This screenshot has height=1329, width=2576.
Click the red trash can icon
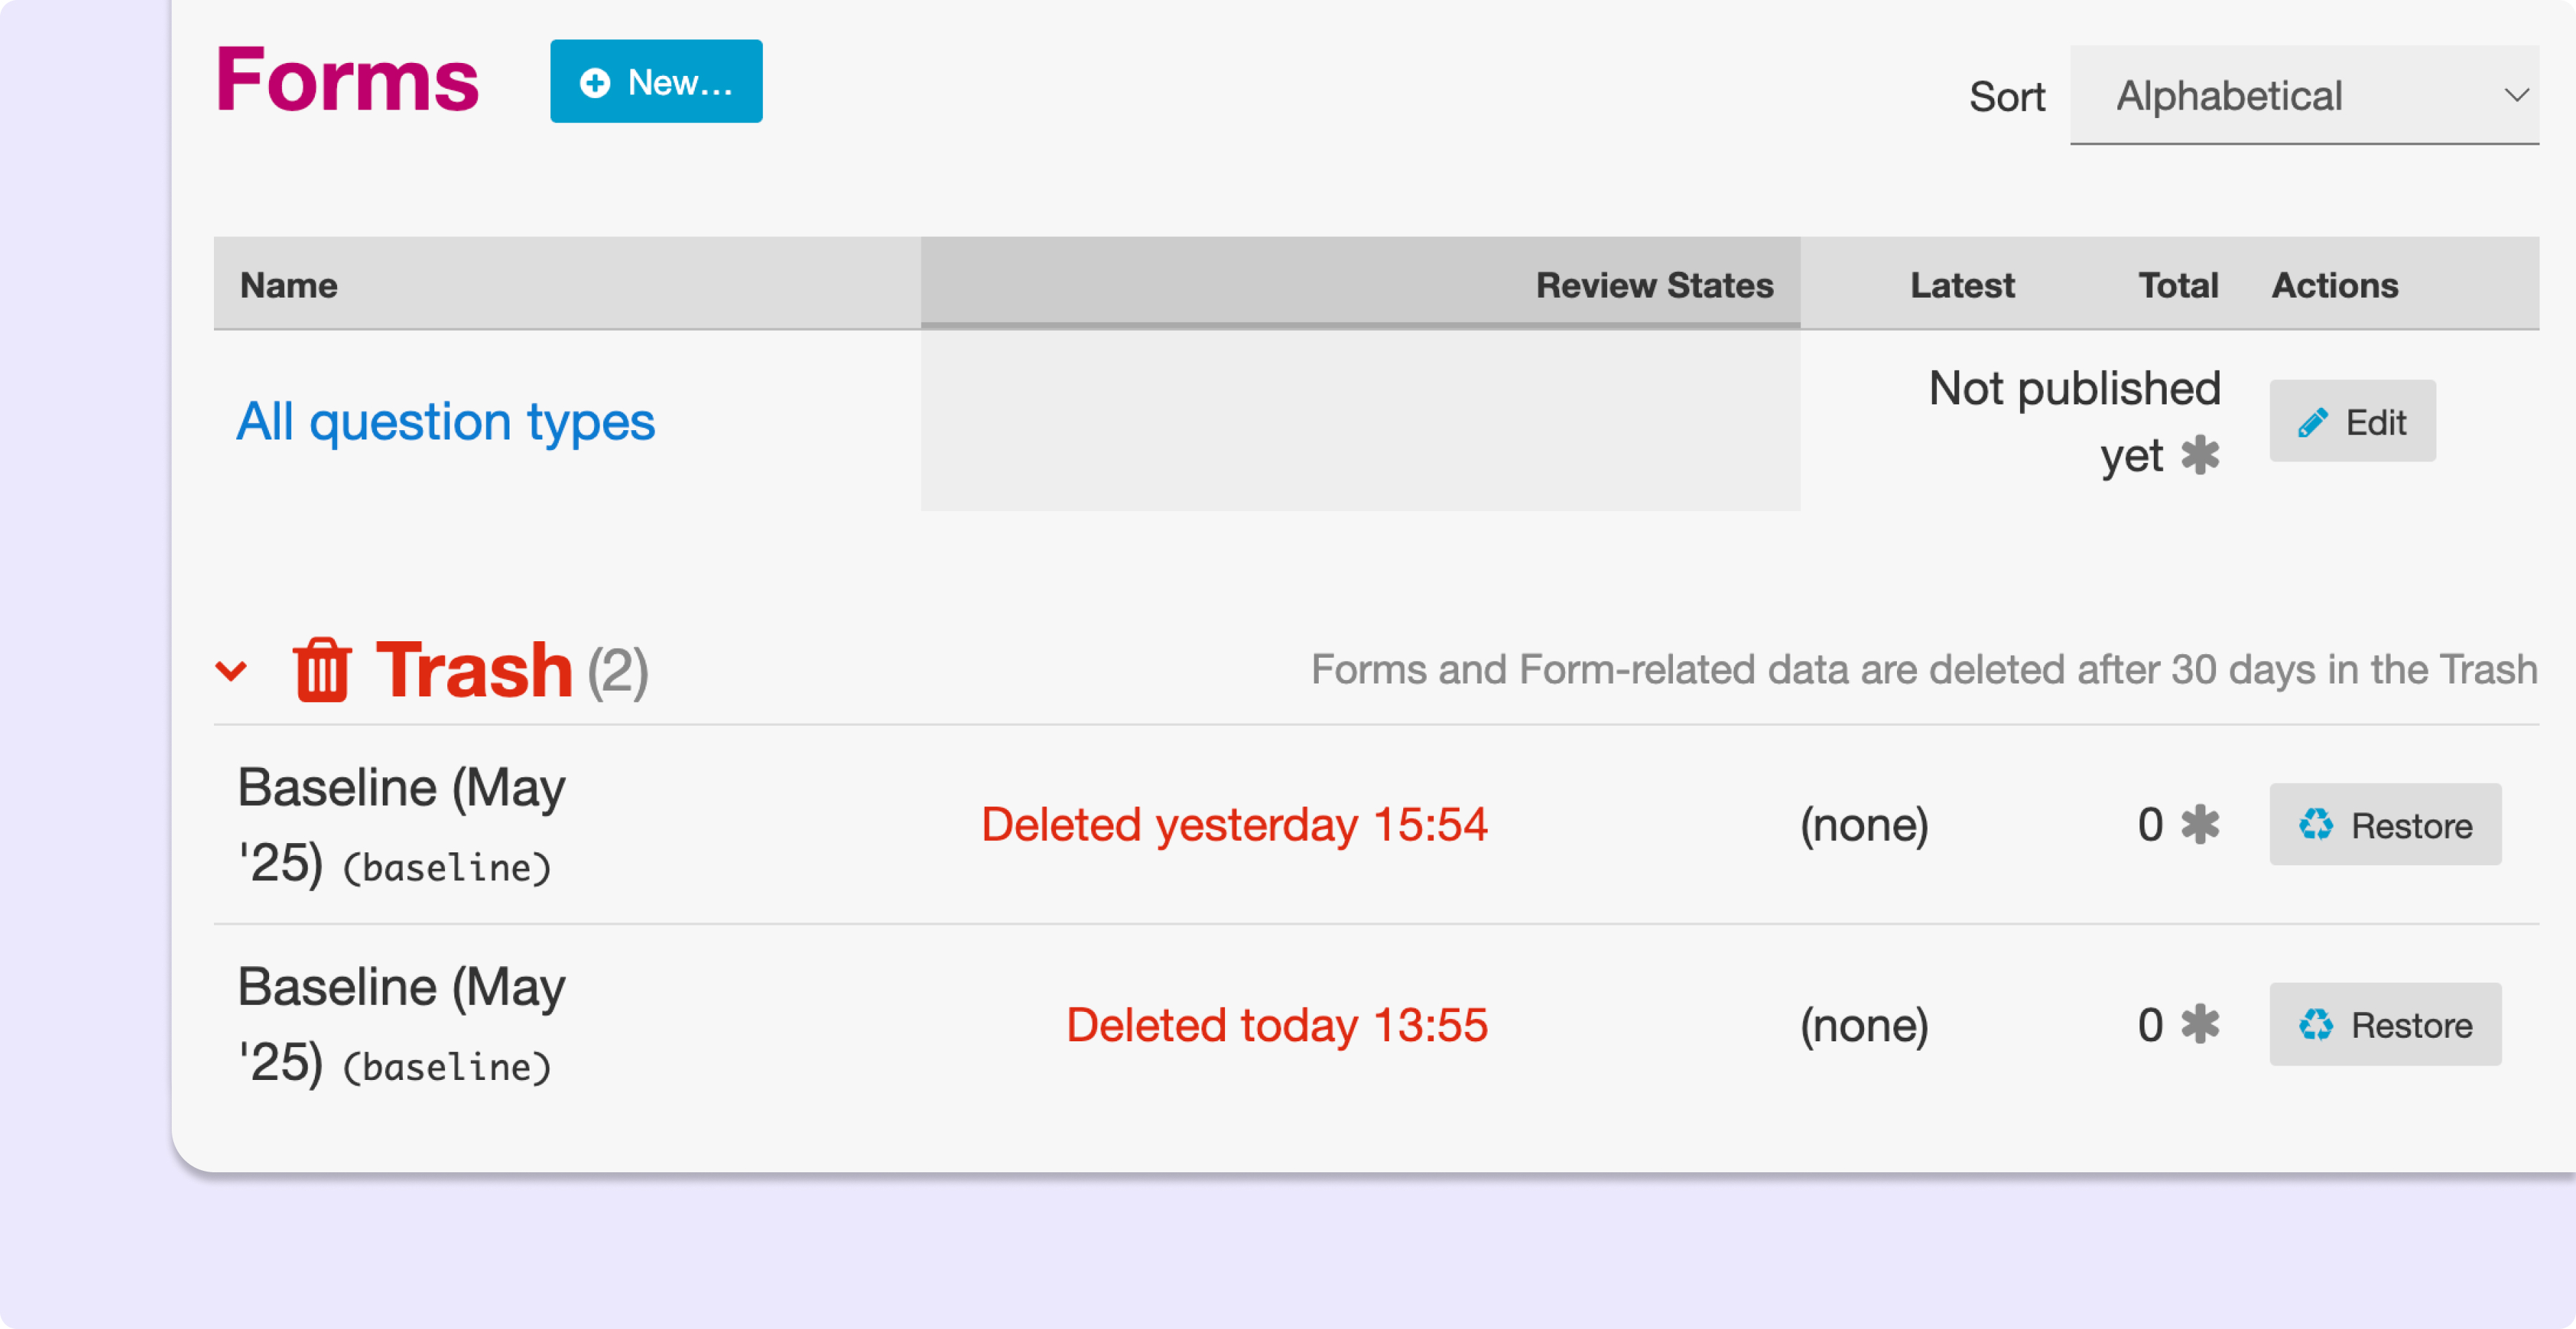[322, 670]
